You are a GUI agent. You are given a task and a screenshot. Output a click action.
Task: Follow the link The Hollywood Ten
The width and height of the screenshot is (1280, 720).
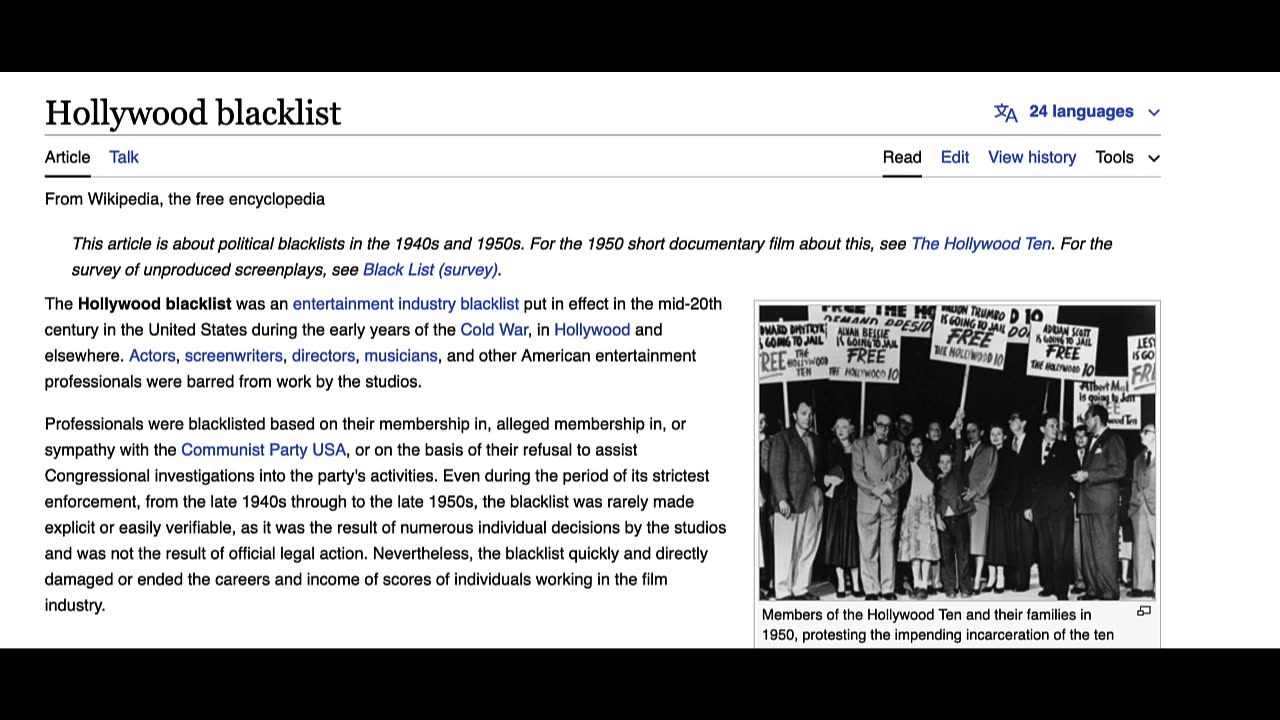pos(981,244)
